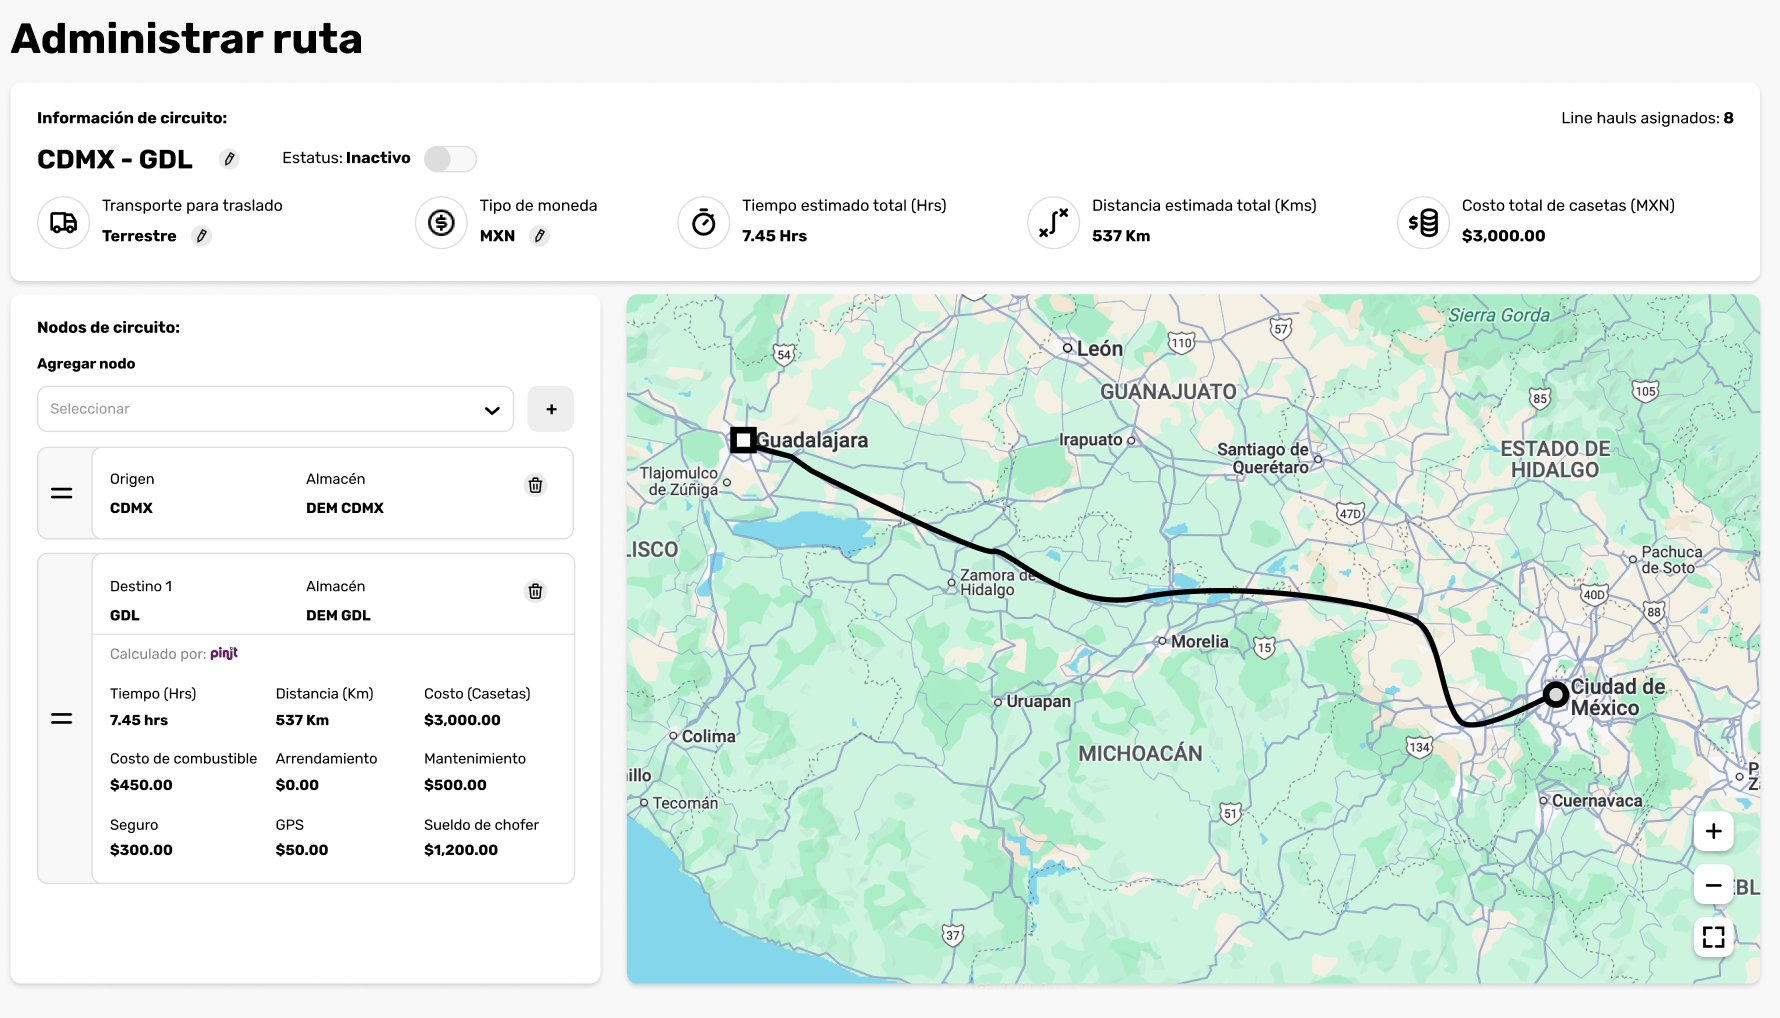Screen dimensions: 1780x1018
Task: Click the '$500.00' Mantenimiento value
Action: [x=455, y=785]
